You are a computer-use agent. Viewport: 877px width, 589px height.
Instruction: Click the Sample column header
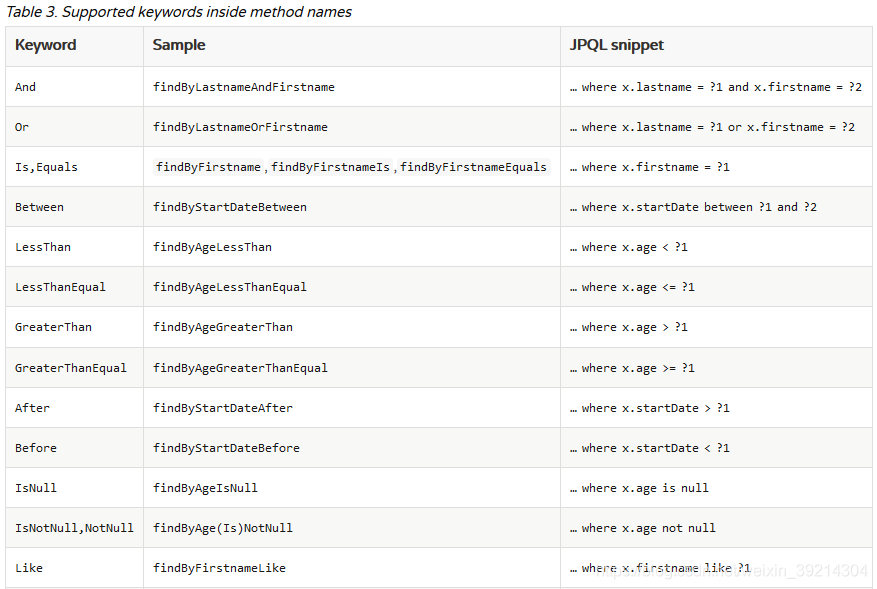click(x=179, y=45)
